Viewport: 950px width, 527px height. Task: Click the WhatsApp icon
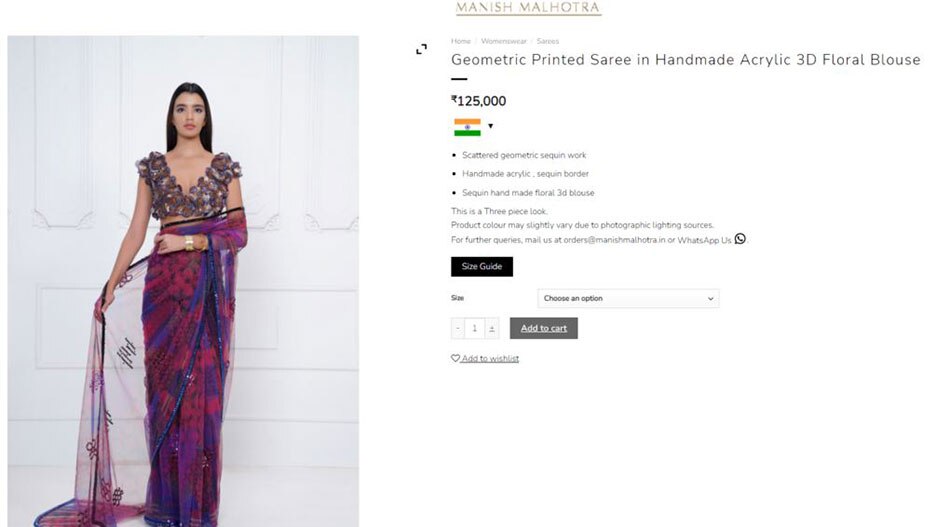(x=740, y=238)
